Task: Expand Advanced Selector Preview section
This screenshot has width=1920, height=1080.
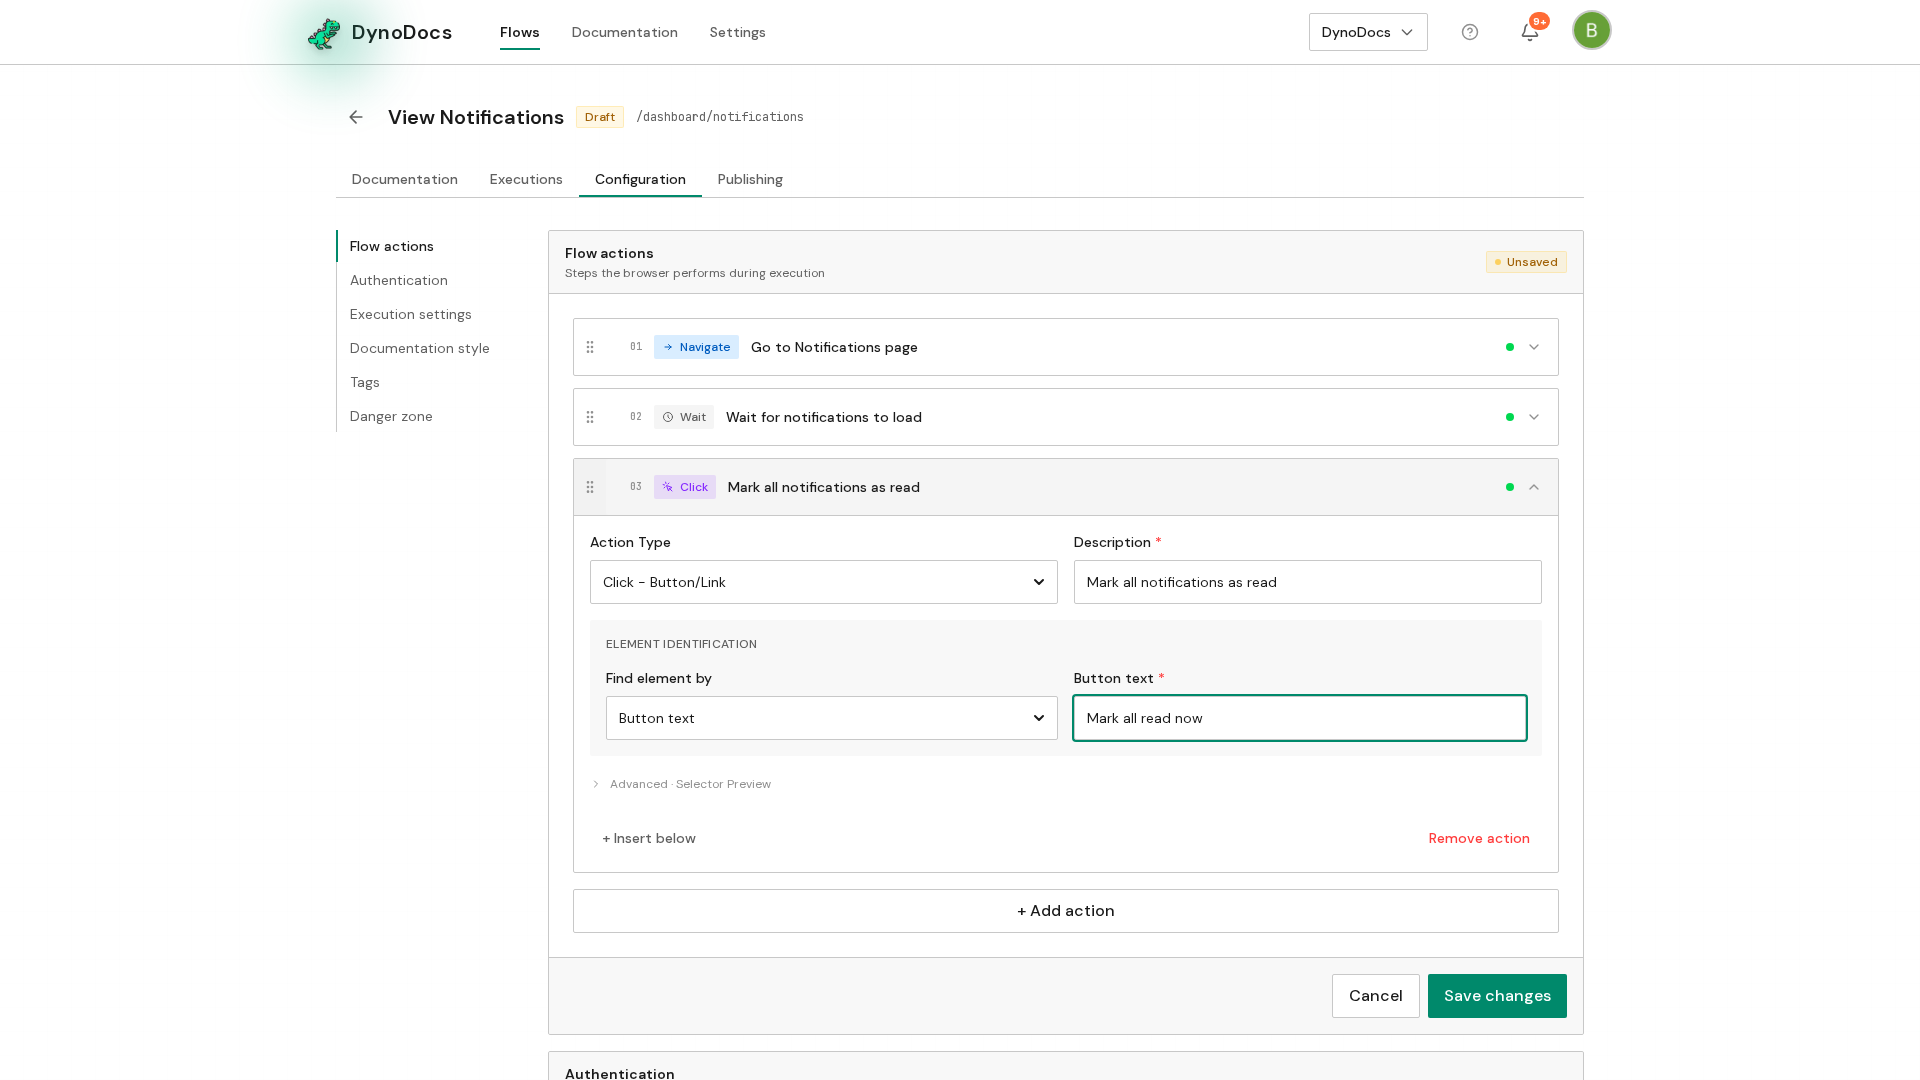Action: (682, 784)
